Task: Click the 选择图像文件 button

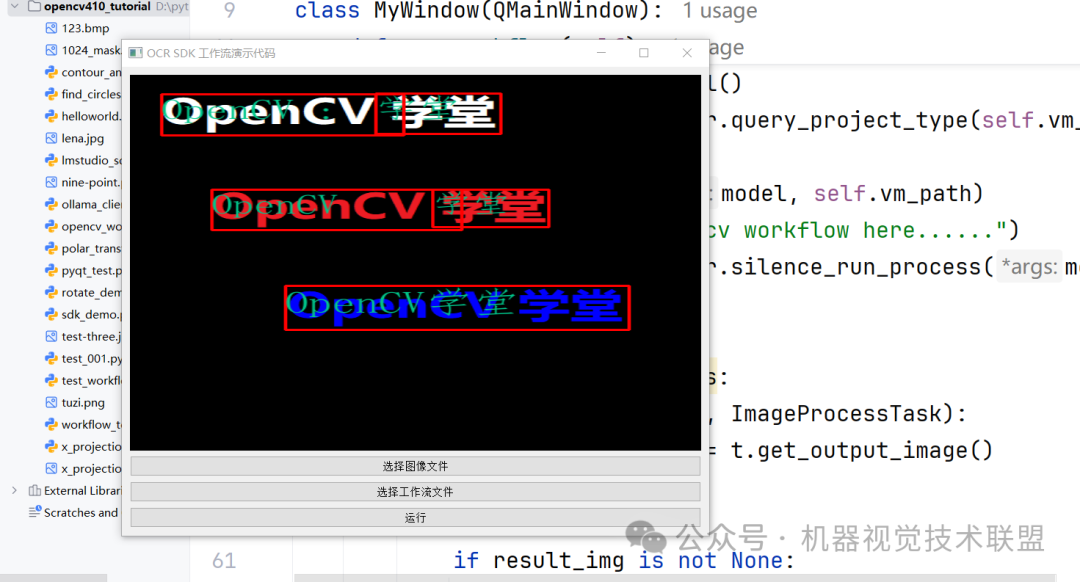Action: click(x=415, y=466)
